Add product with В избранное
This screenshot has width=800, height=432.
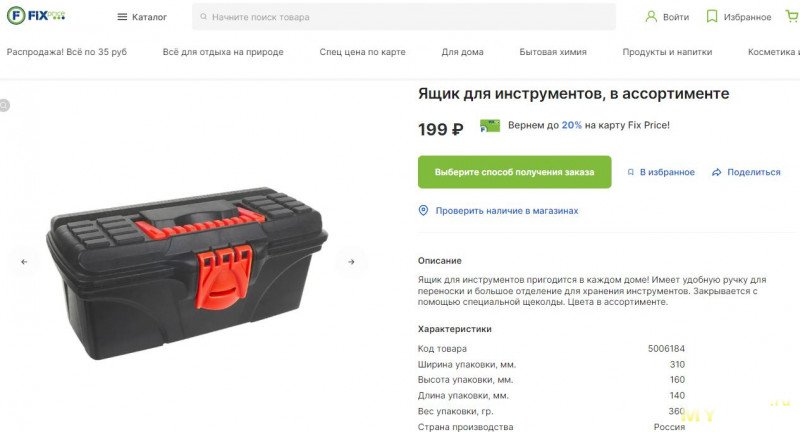pos(661,172)
